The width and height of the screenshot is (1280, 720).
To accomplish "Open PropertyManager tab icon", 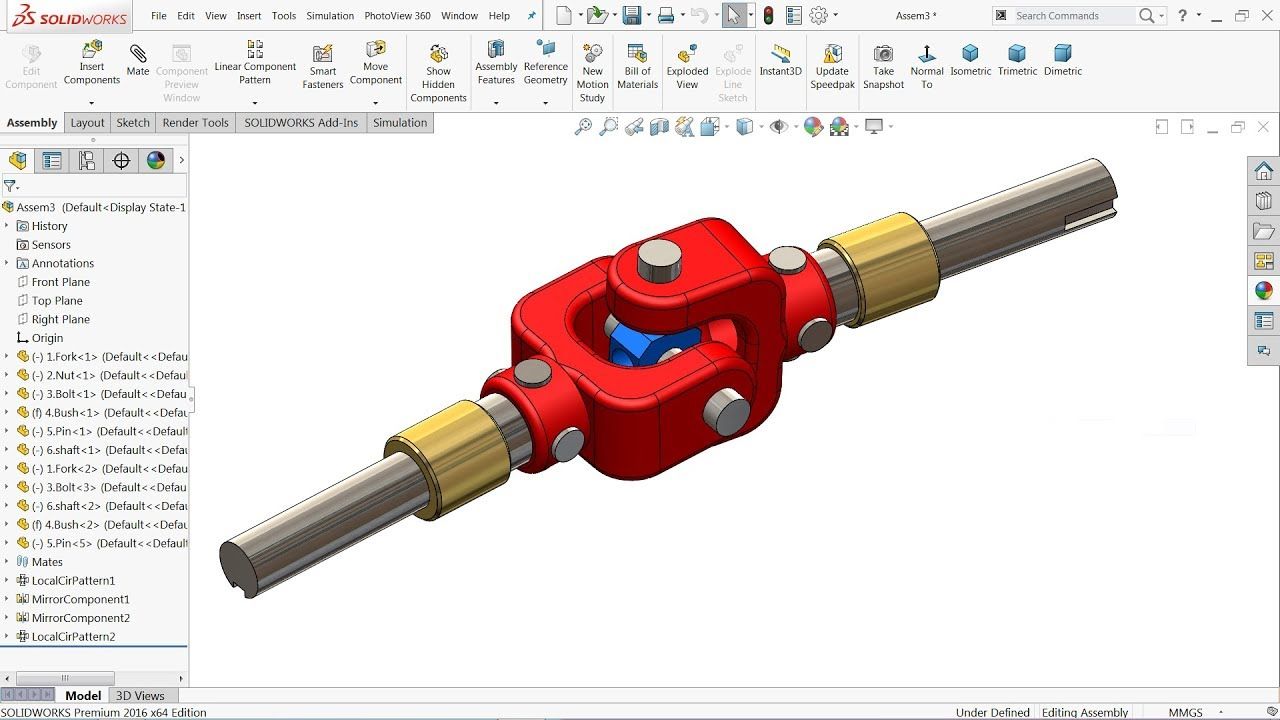I will click(52, 161).
